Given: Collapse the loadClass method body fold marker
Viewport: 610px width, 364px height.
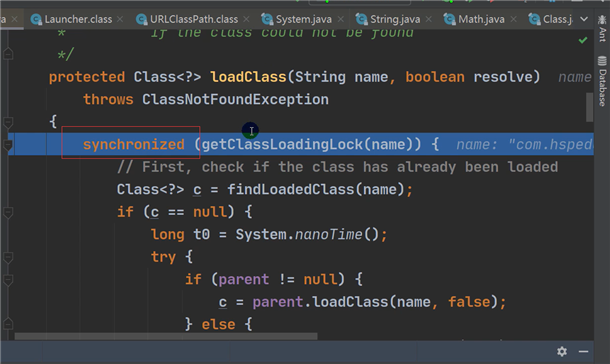Looking at the screenshot, I should click(x=8, y=122).
